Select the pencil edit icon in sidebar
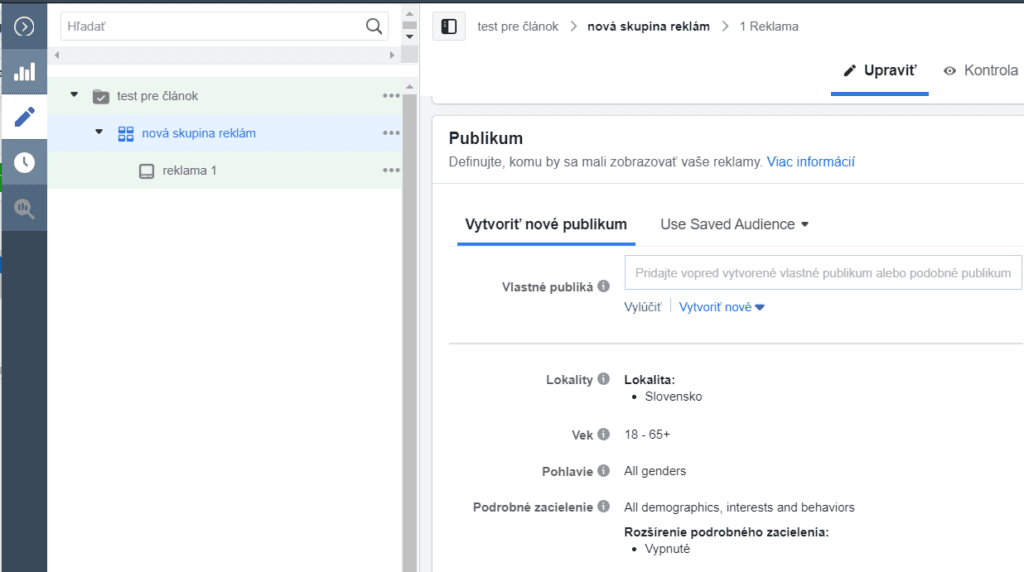The width and height of the screenshot is (1024, 572). 24,117
